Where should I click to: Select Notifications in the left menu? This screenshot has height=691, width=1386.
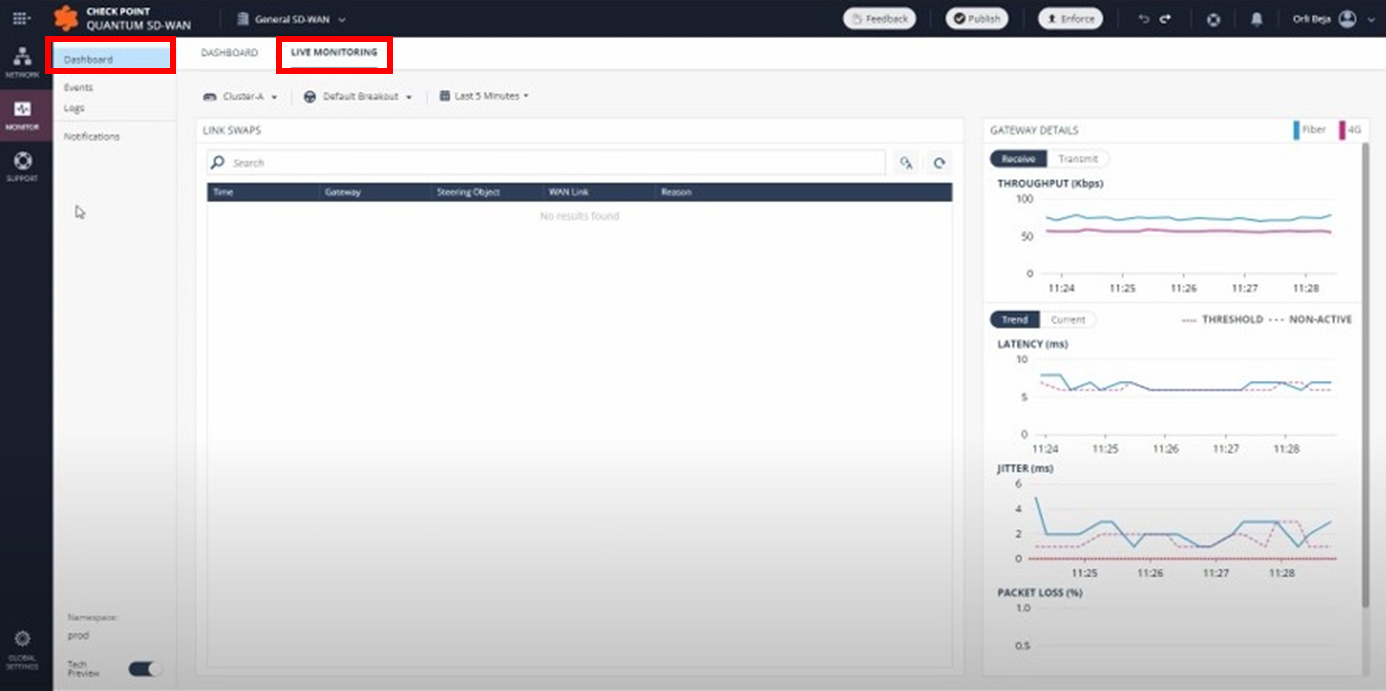pos(92,136)
